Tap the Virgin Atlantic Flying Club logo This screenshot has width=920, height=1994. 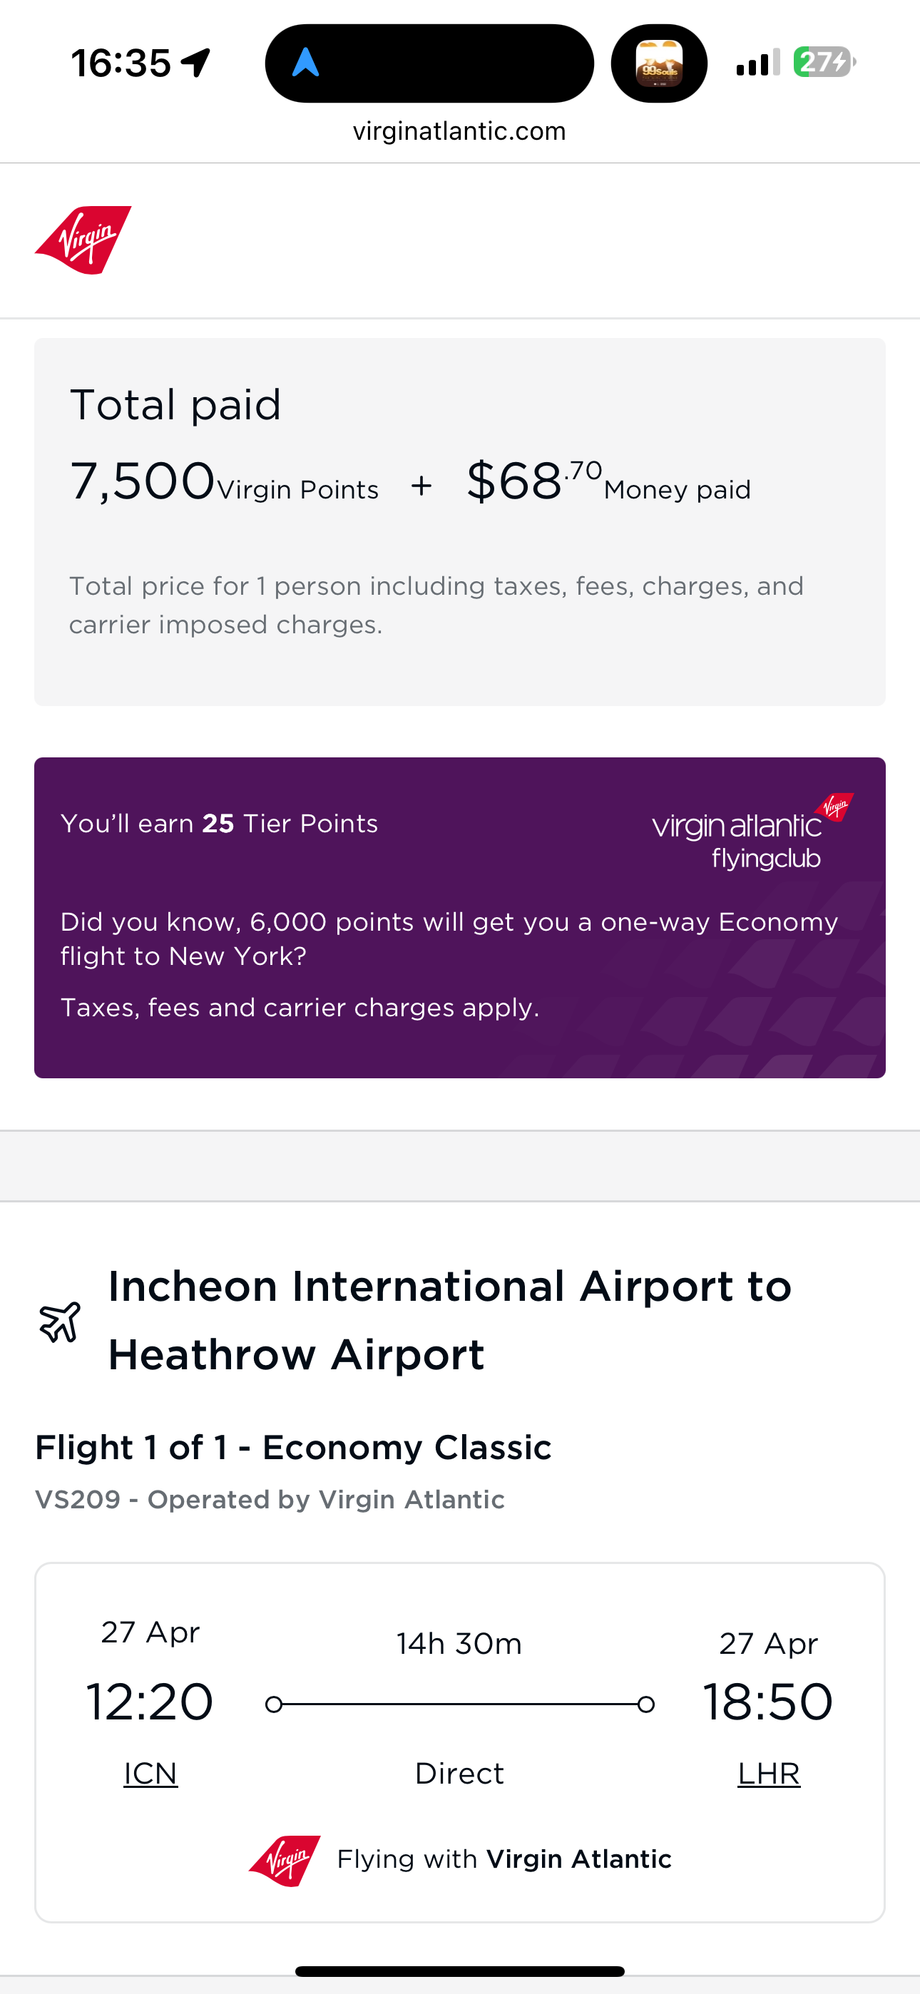coord(751,832)
